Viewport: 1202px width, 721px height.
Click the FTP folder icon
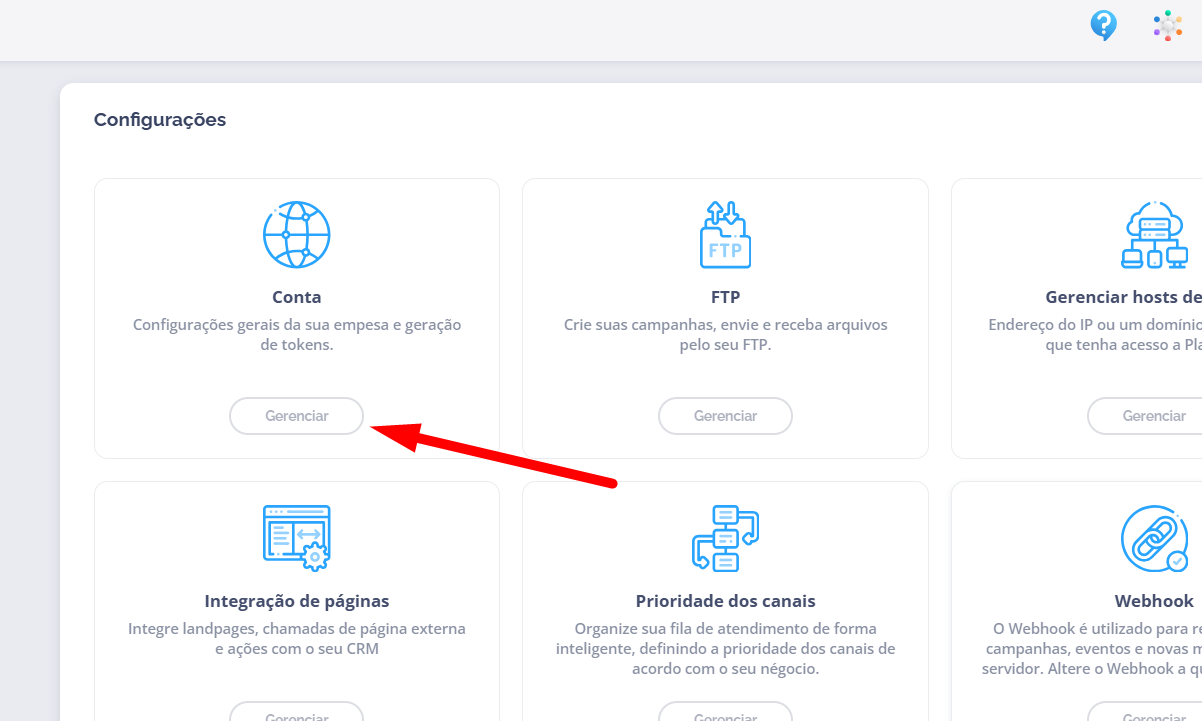pos(725,235)
